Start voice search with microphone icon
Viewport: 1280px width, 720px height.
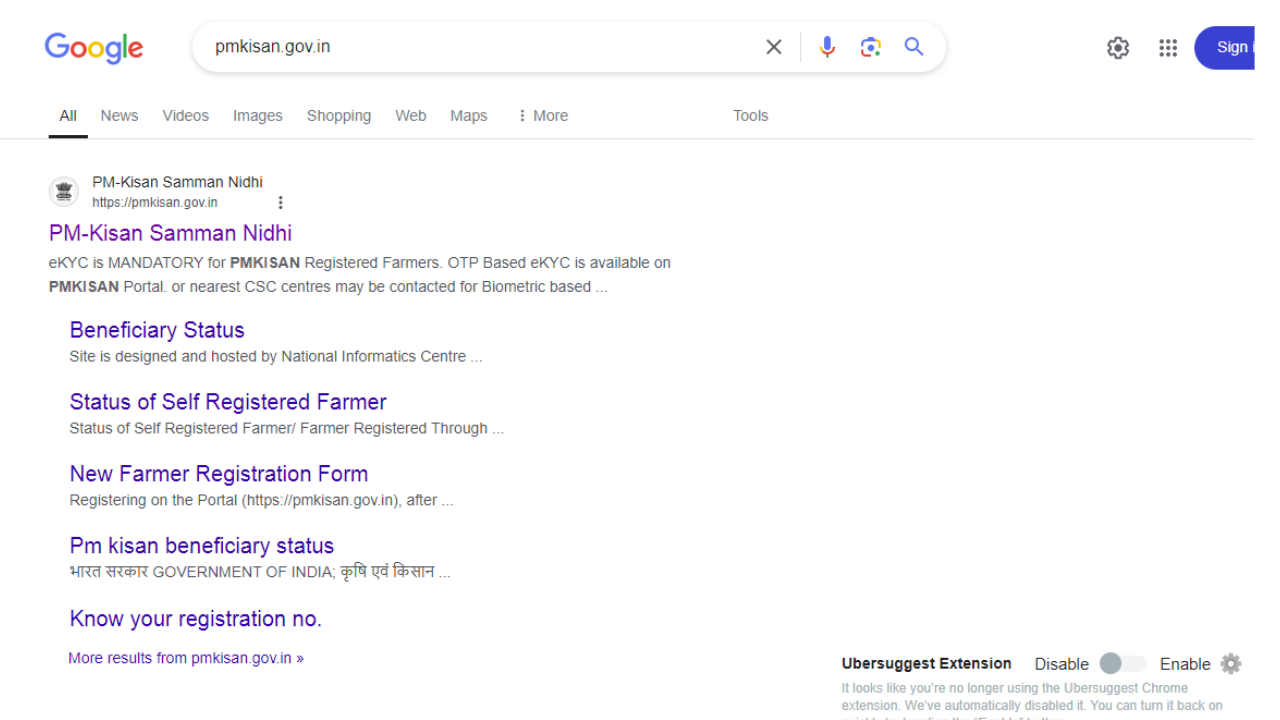tap(827, 47)
